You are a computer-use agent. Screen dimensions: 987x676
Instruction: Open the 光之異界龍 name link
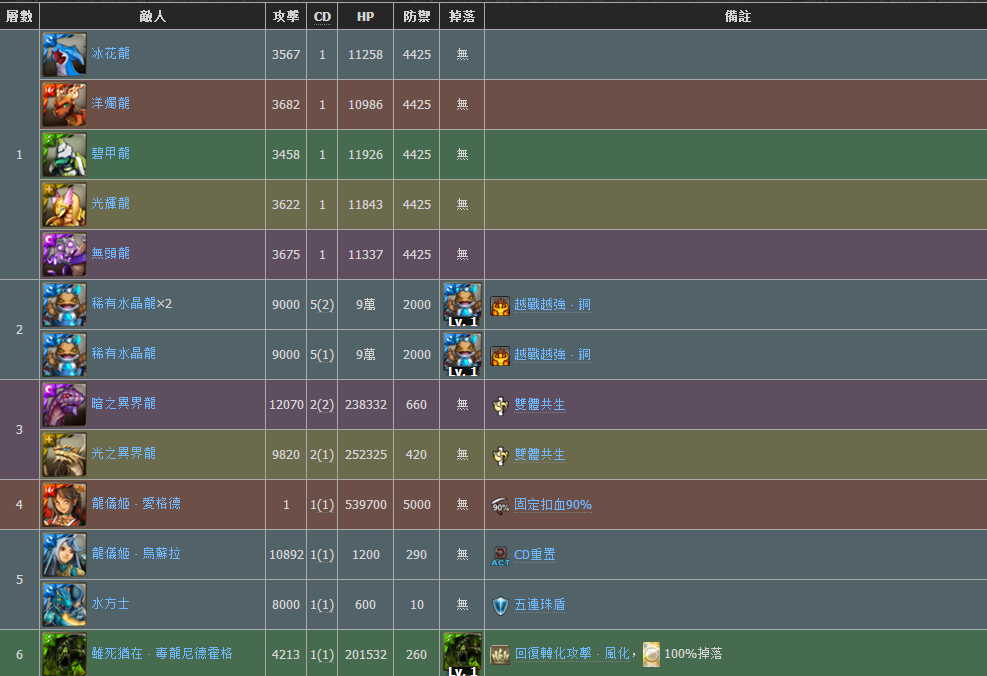click(124, 453)
